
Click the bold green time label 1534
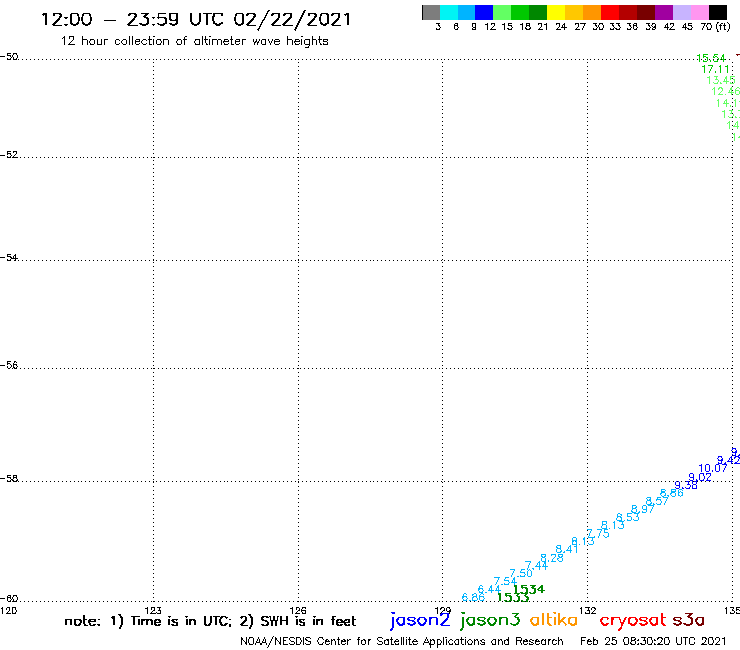tap(529, 589)
